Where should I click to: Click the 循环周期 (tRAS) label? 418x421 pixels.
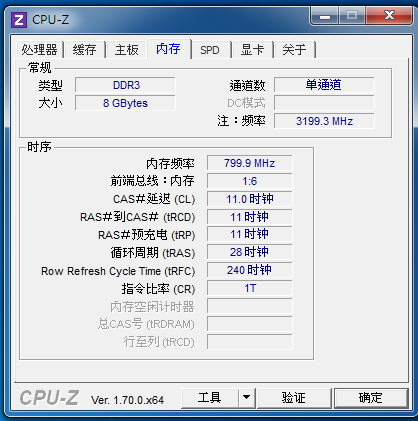[153, 253]
